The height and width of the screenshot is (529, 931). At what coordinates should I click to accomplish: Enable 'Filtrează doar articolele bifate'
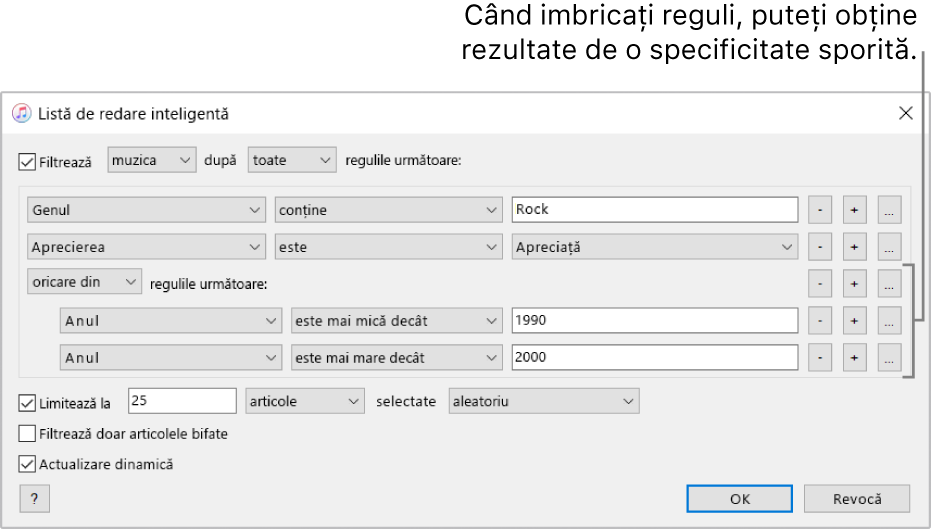click(27, 434)
